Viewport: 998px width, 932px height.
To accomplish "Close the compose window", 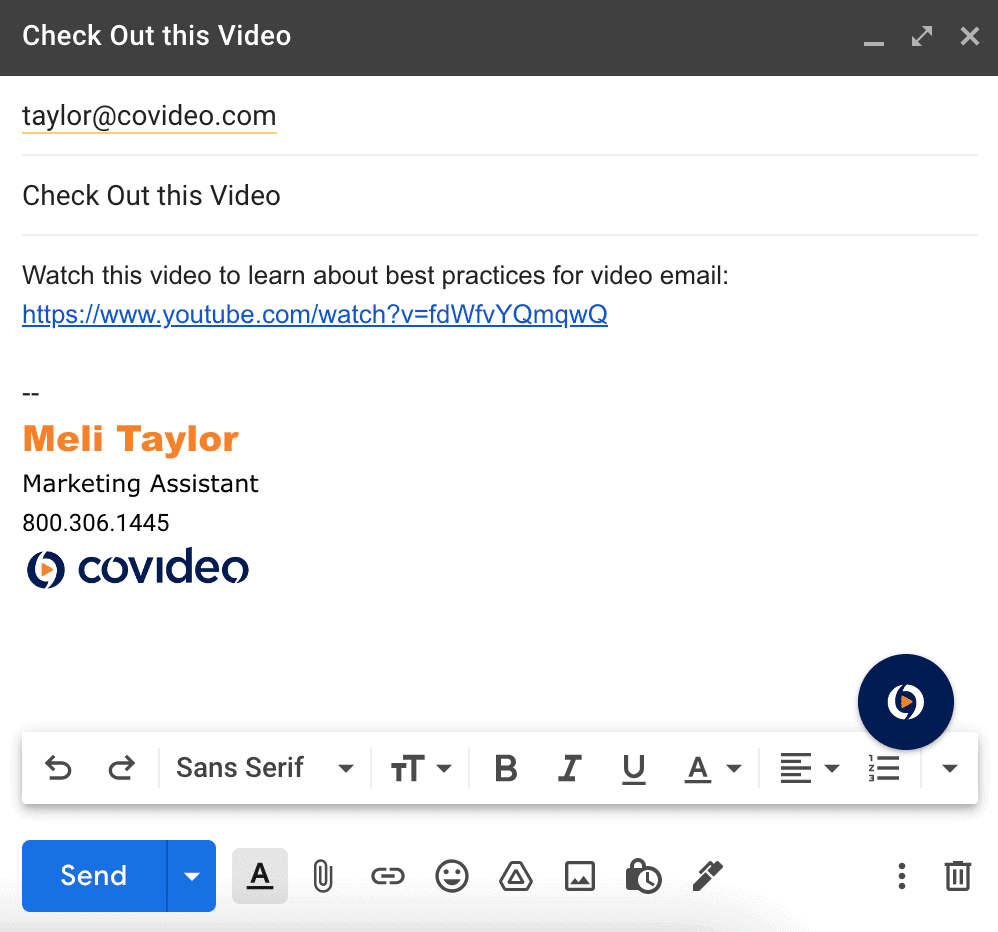I will pyautogui.click(x=969, y=36).
